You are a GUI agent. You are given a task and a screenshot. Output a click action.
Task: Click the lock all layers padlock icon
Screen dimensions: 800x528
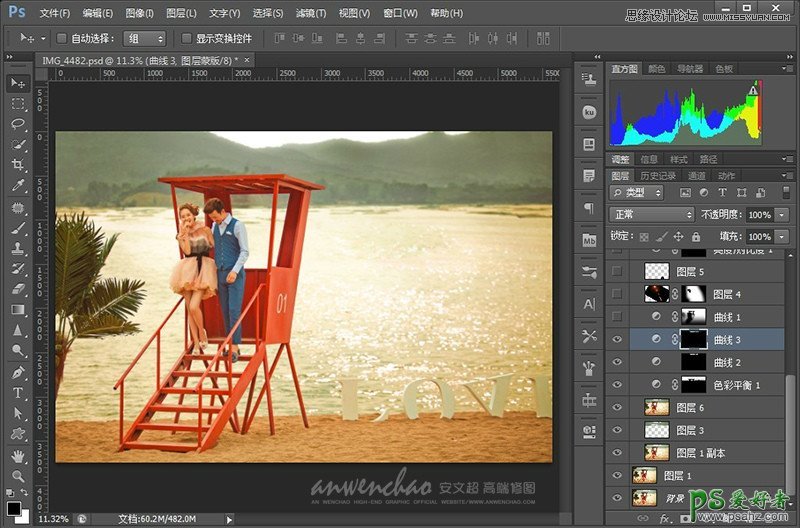point(695,237)
